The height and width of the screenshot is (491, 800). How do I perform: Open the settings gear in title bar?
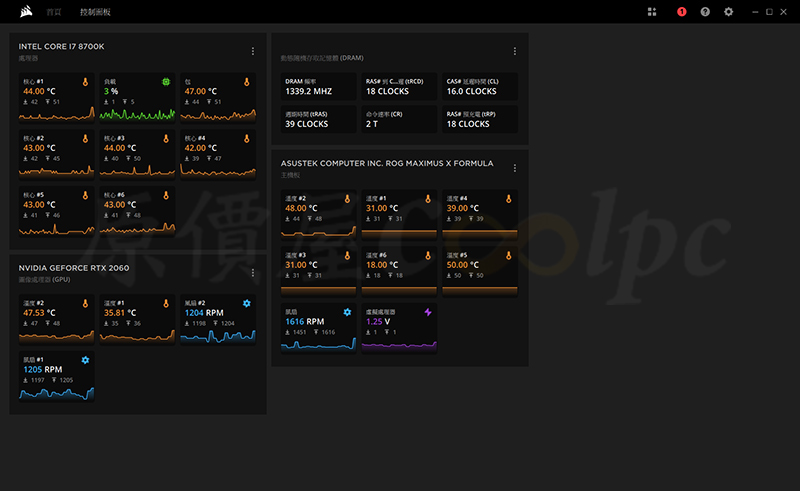729,12
